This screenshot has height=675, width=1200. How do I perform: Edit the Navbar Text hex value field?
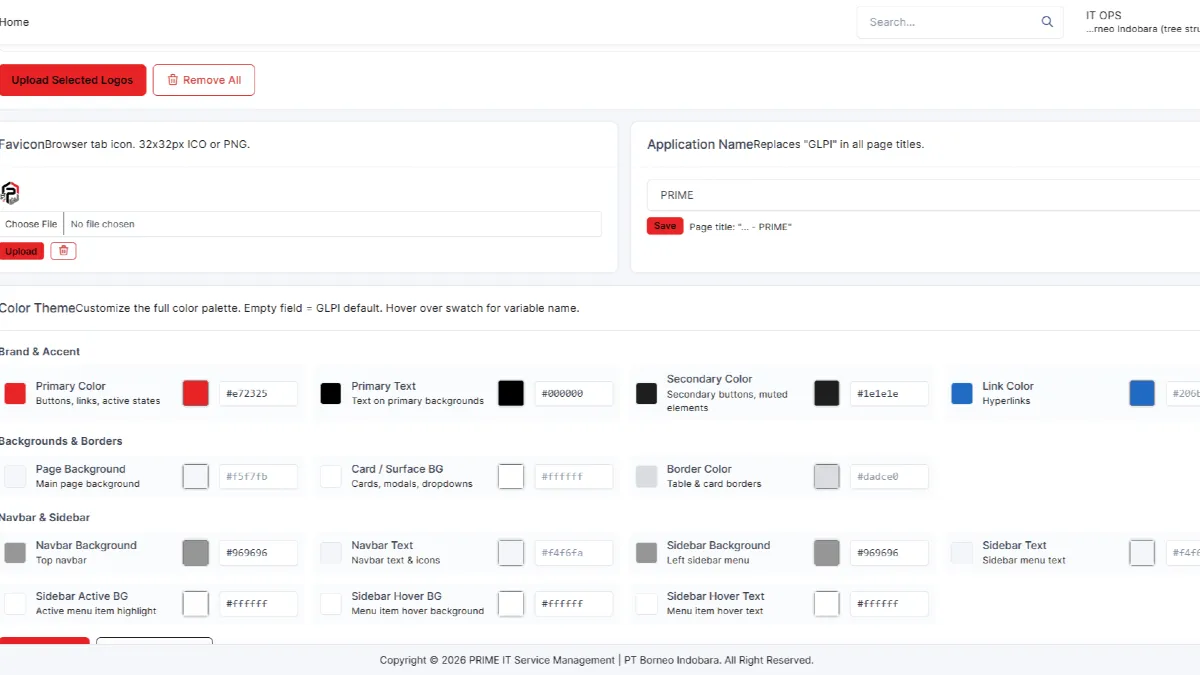click(x=574, y=553)
